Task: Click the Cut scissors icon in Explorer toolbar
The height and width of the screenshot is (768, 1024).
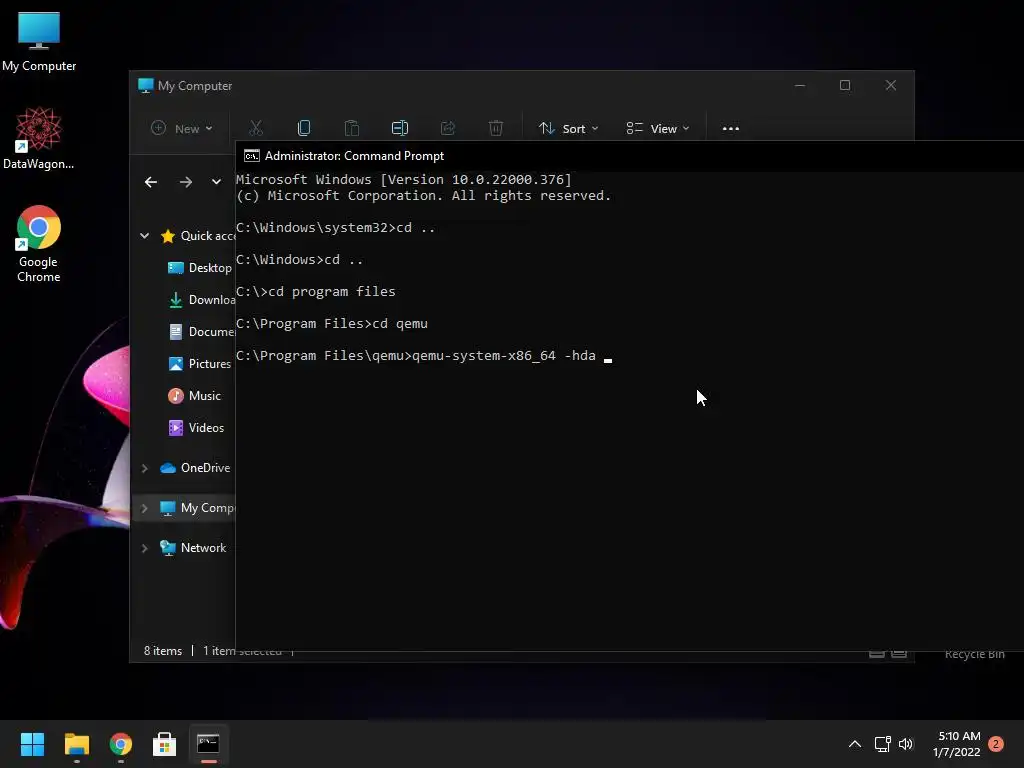Action: pyautogui.click(x=256, y=128)
